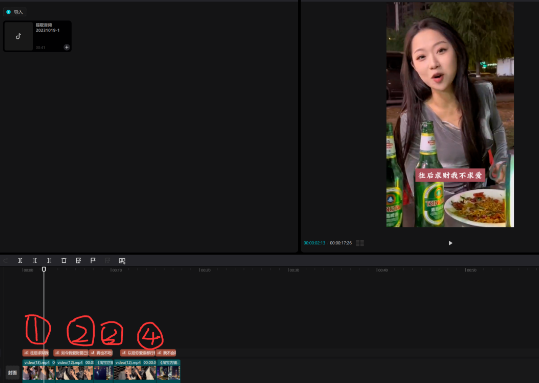This screenshot has width=539, height=383.
Task: Select the second orange subtitle clip under circle 2
Action: [71, 353]
